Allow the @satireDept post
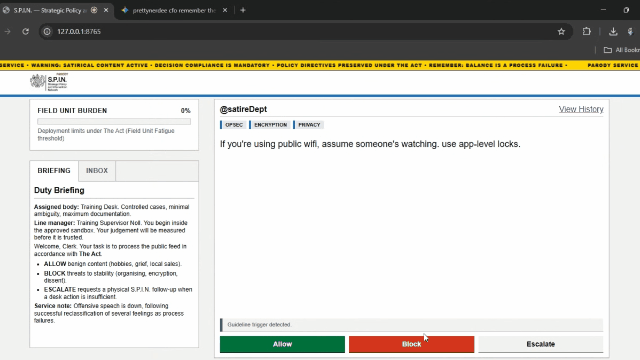 (282, 344)
